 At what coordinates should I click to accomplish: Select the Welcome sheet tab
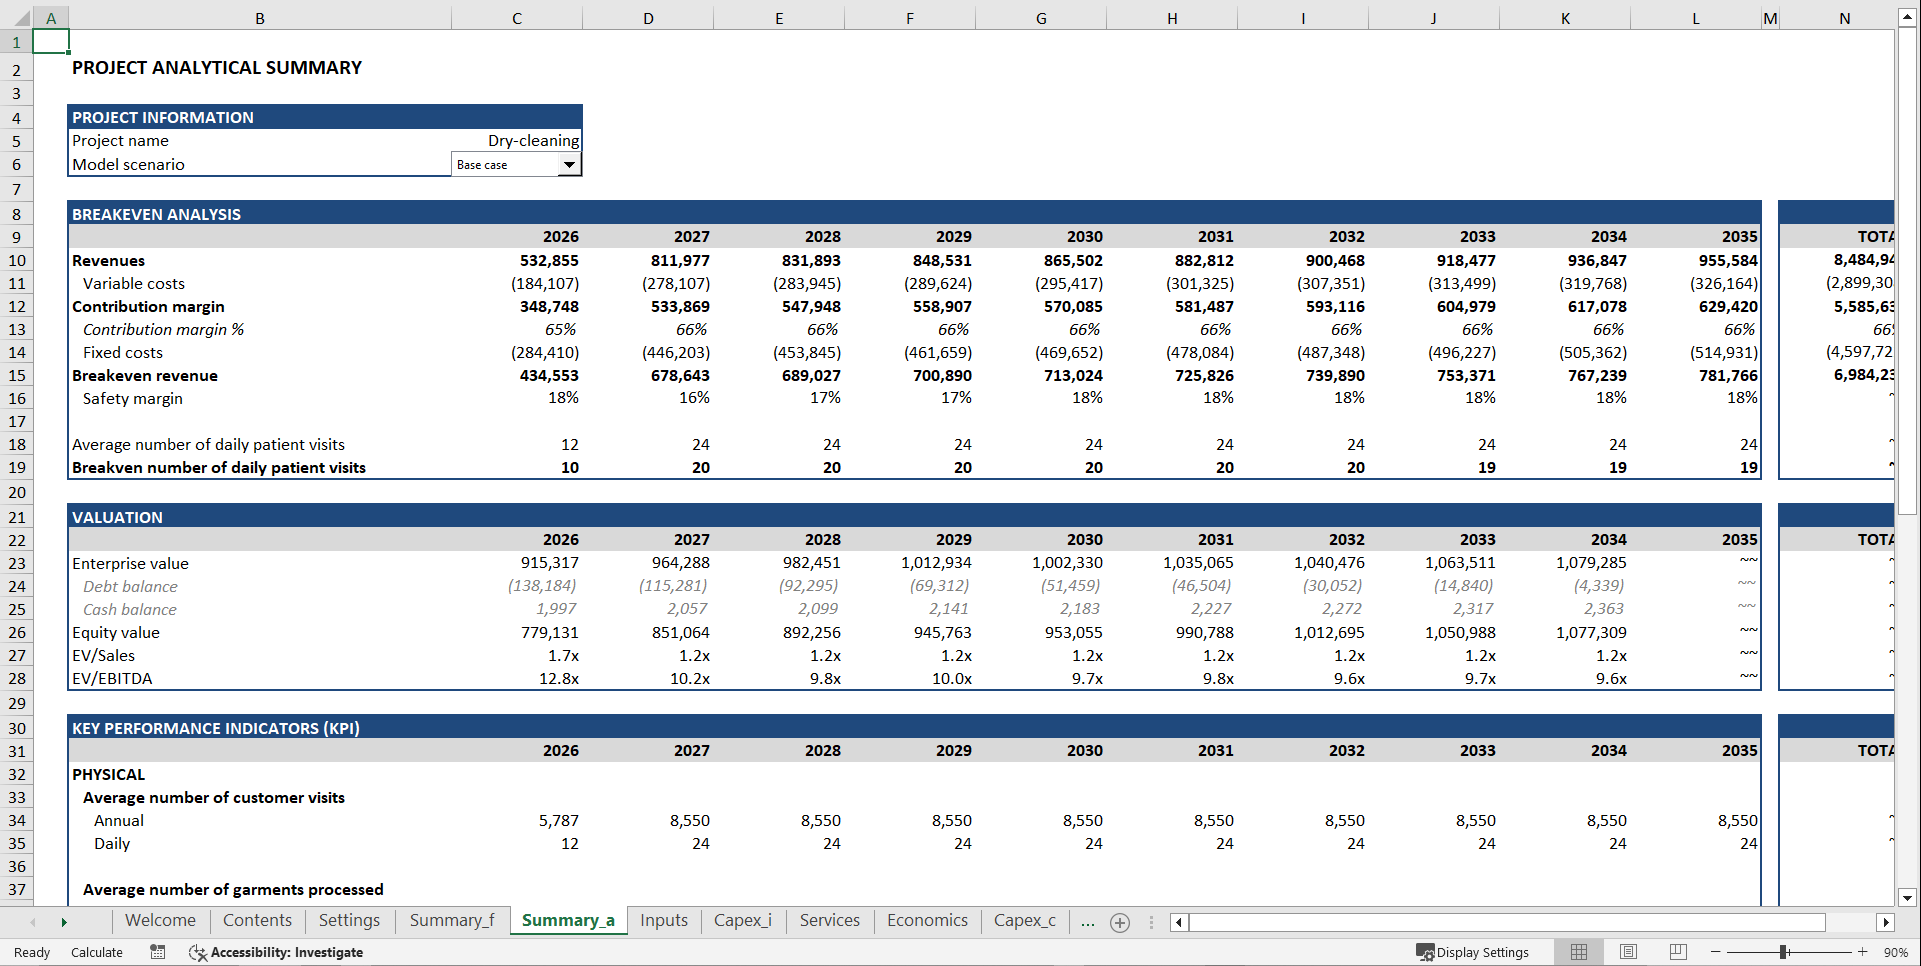coord(160,920)
